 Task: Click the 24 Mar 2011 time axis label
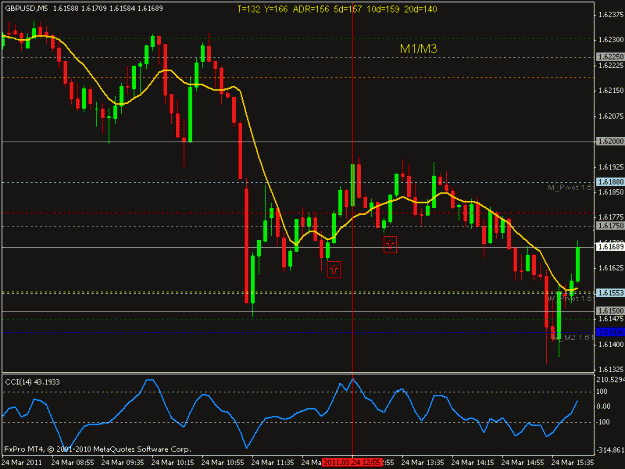click(x=22, y=463)
